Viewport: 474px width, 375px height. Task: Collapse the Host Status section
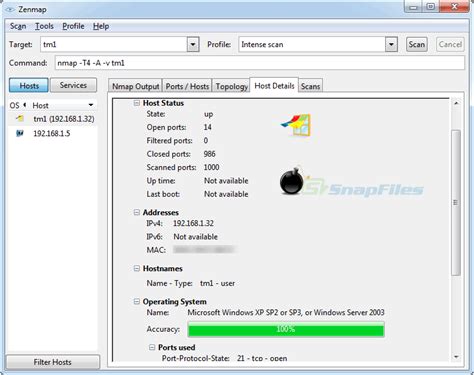pos(136,103)
